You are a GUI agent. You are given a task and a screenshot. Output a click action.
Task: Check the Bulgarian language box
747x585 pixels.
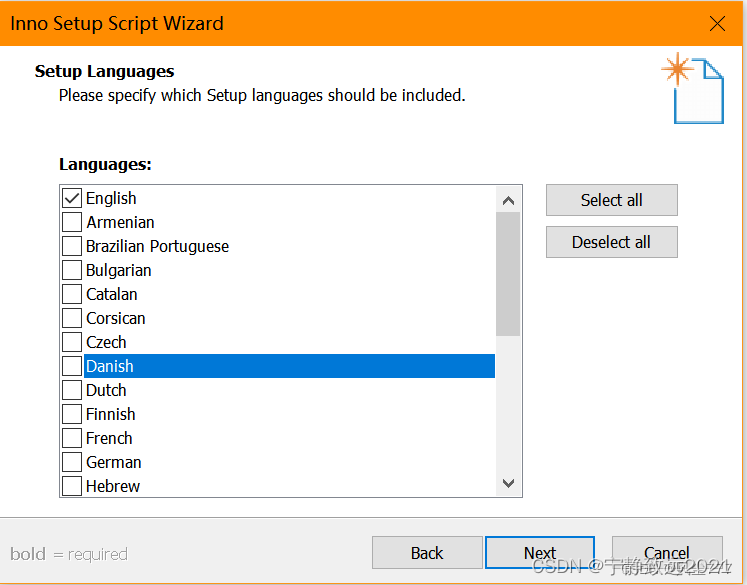tap(72, 270)
